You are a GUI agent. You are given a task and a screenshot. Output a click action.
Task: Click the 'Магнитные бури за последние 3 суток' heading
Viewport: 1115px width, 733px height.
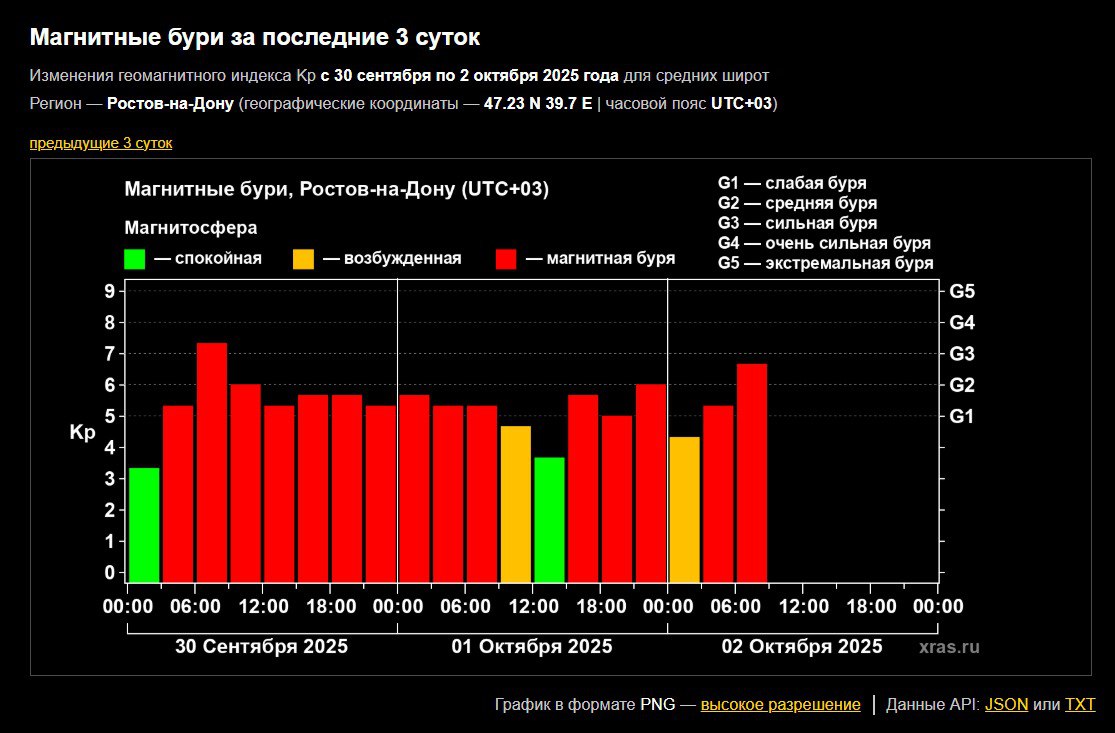[255, 38]
